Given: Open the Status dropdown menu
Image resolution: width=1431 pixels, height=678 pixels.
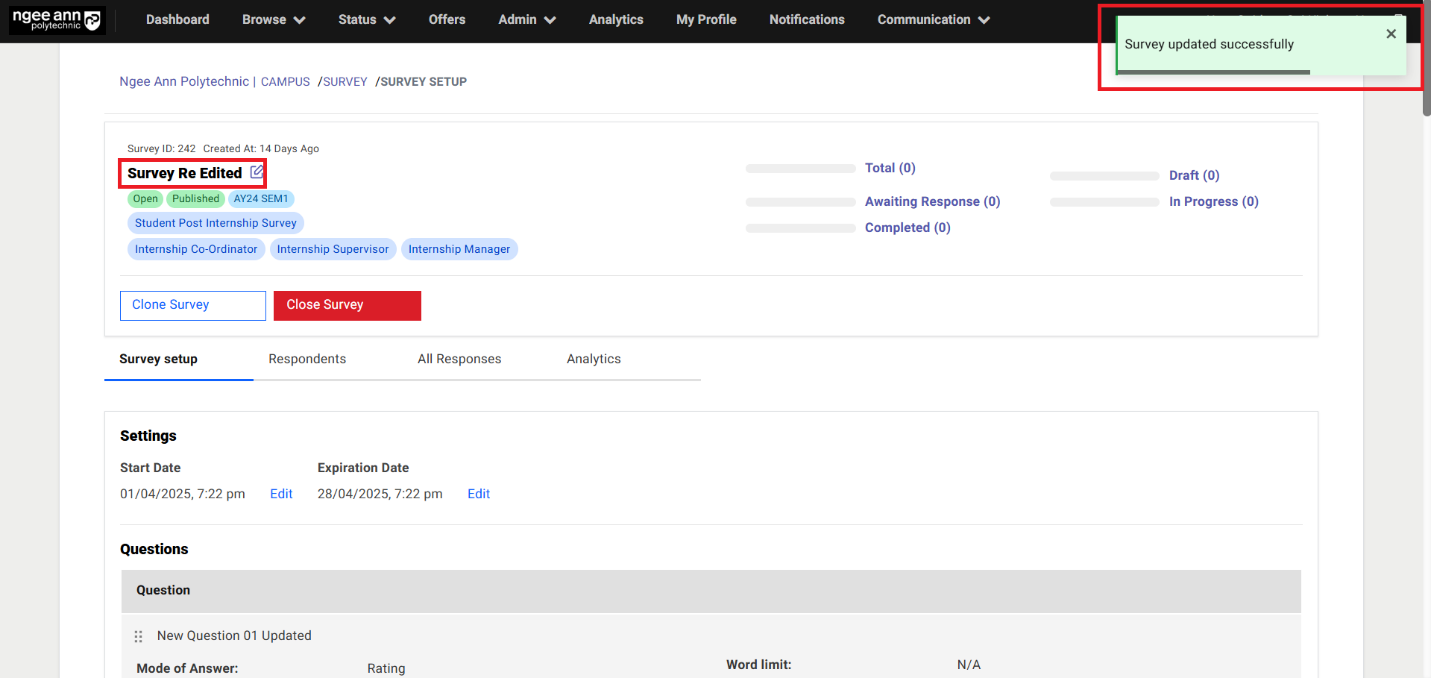Looking at the screenshot, I should [366, 20].
